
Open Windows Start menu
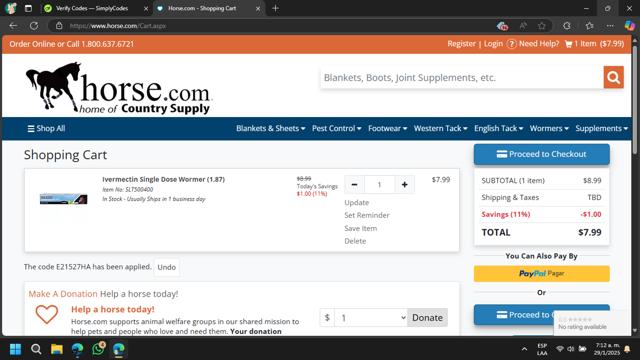click(15, 349)
